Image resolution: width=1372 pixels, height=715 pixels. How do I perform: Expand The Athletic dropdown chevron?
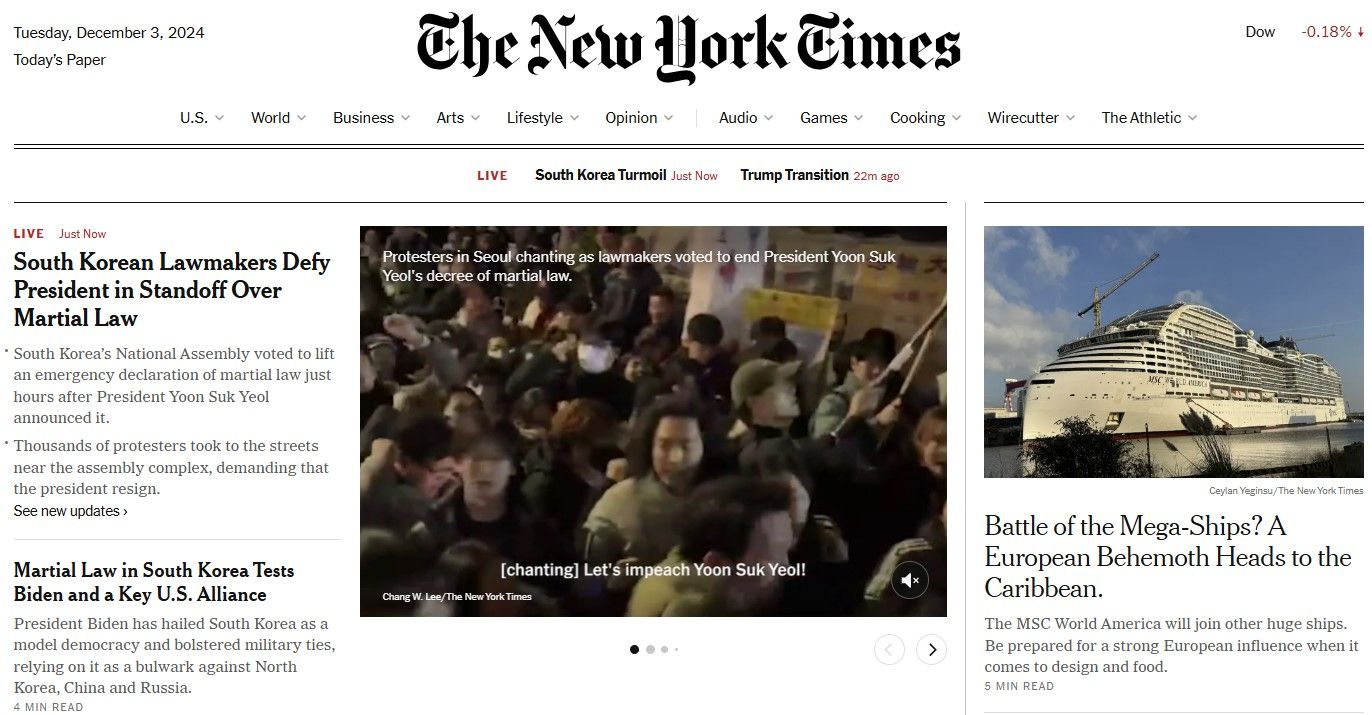(1192, 118)
